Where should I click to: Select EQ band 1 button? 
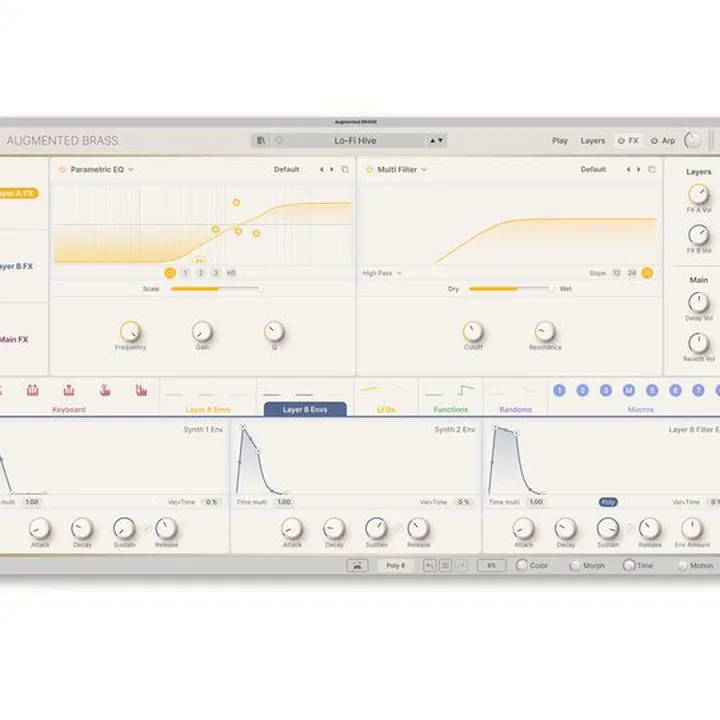(x=186, y=273)
